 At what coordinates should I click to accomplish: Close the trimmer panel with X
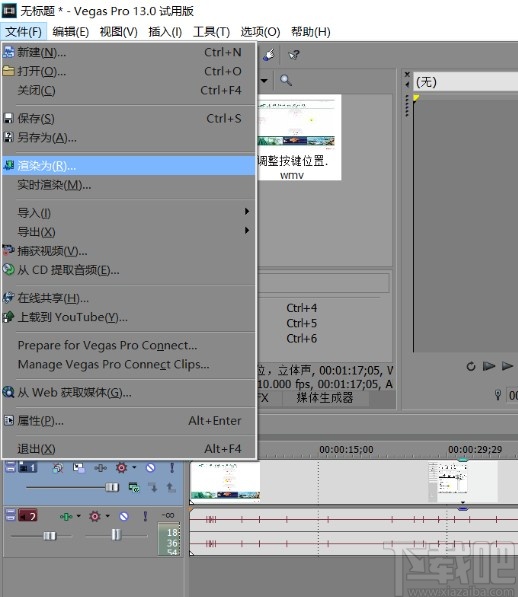(407, 74)
